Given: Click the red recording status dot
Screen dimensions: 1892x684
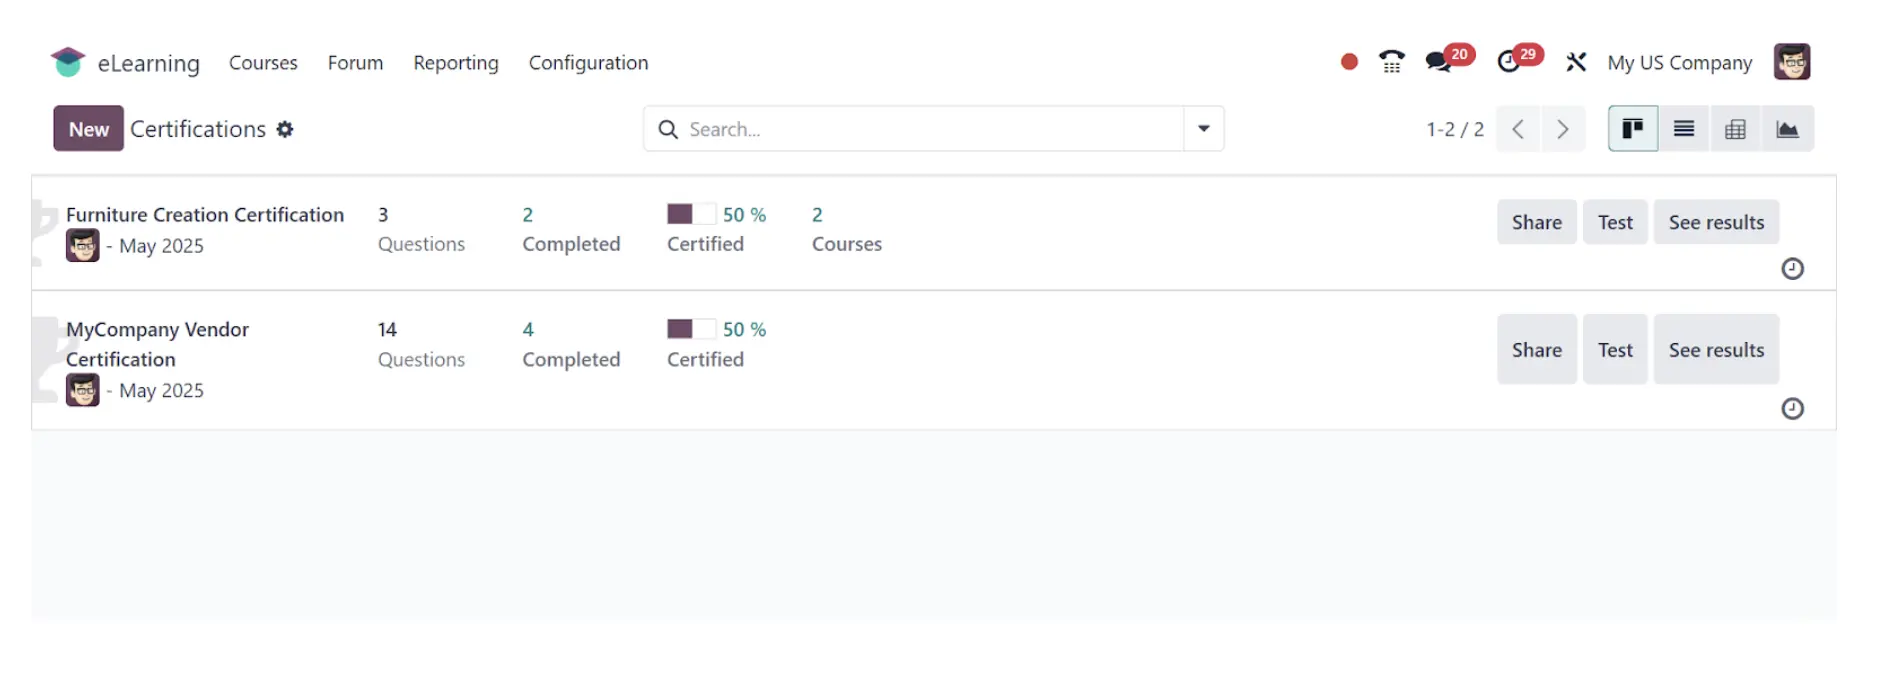Looking at the screenshot, I should tap(1349, 62).
